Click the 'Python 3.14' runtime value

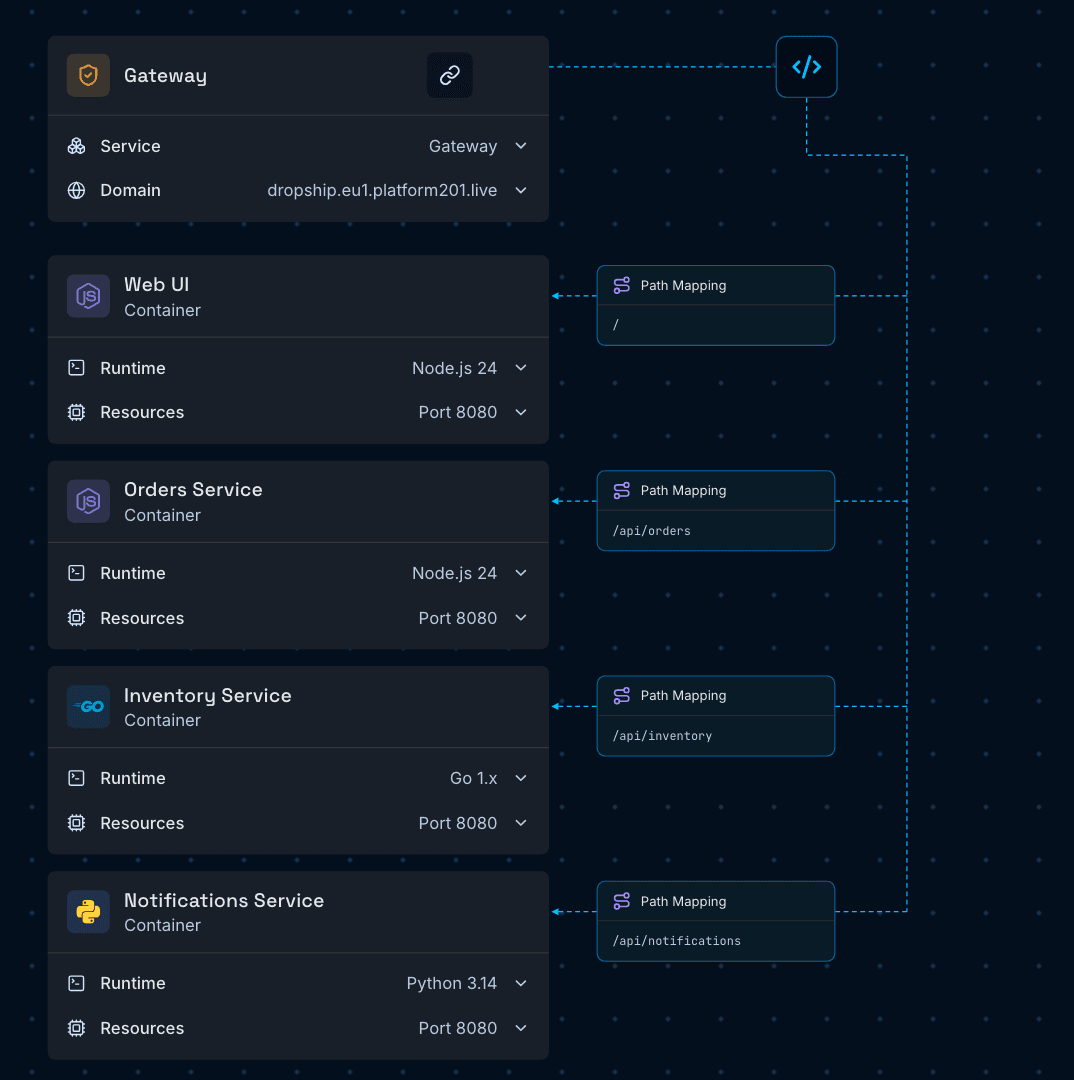pyautogui.click(x=451, y=984)
